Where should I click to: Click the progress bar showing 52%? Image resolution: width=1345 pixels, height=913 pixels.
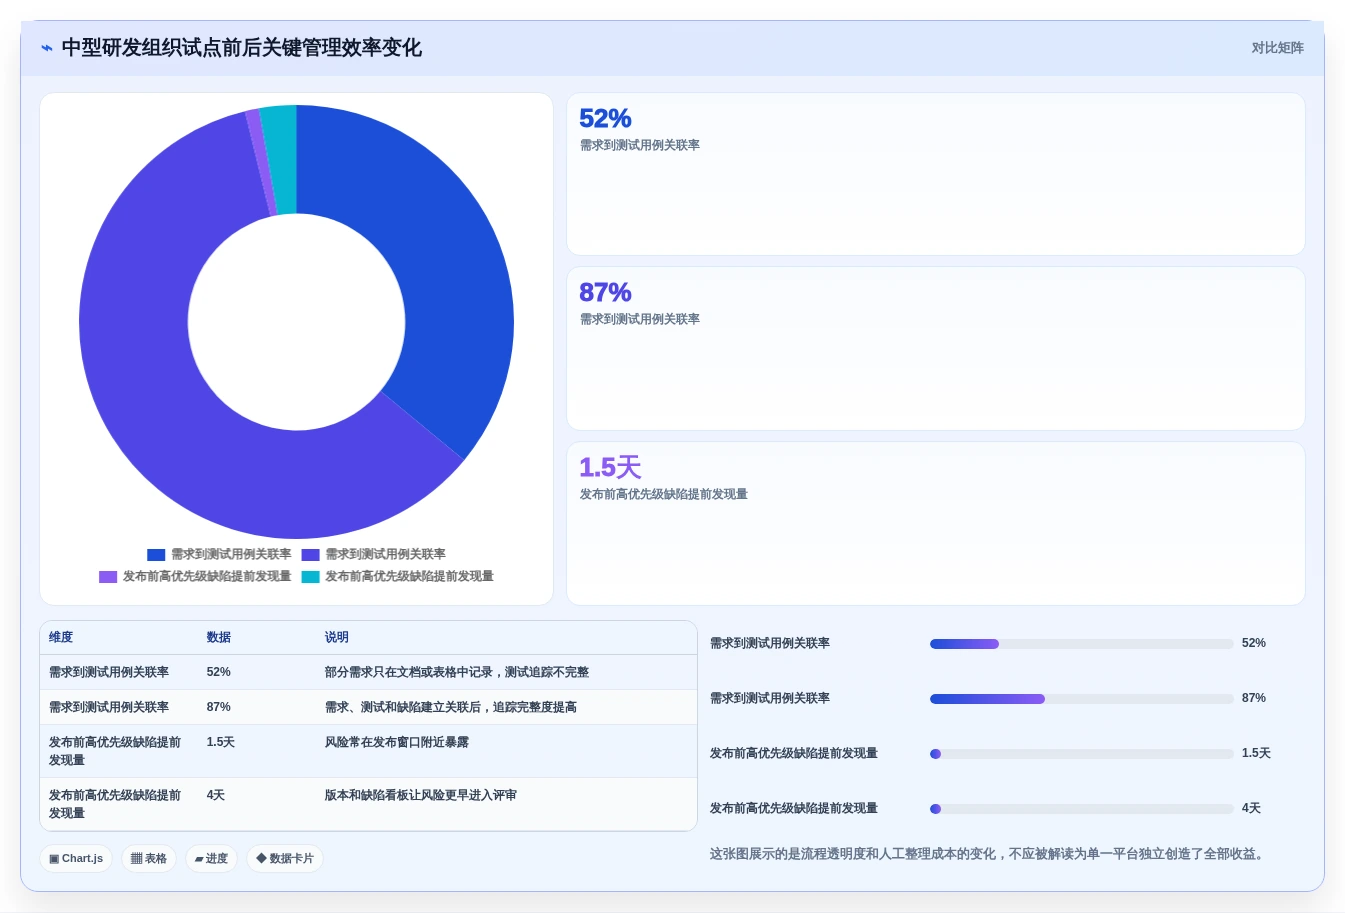[1081, 644]
